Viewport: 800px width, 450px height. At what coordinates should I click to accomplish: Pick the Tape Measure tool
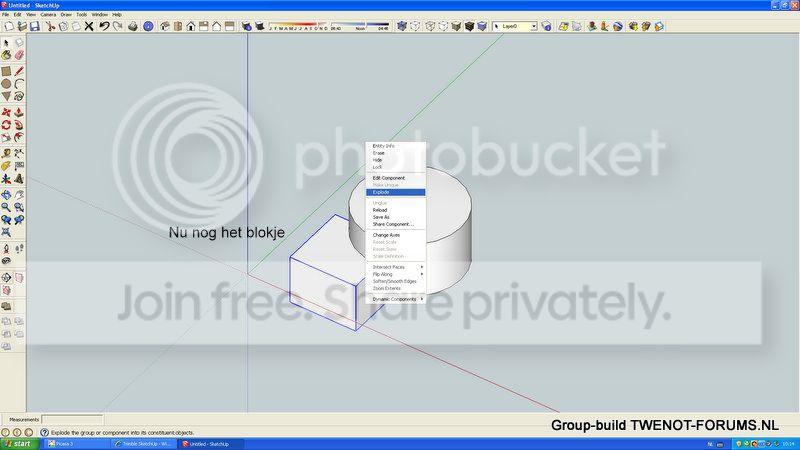pyautogui.click(x=6, y=154)
